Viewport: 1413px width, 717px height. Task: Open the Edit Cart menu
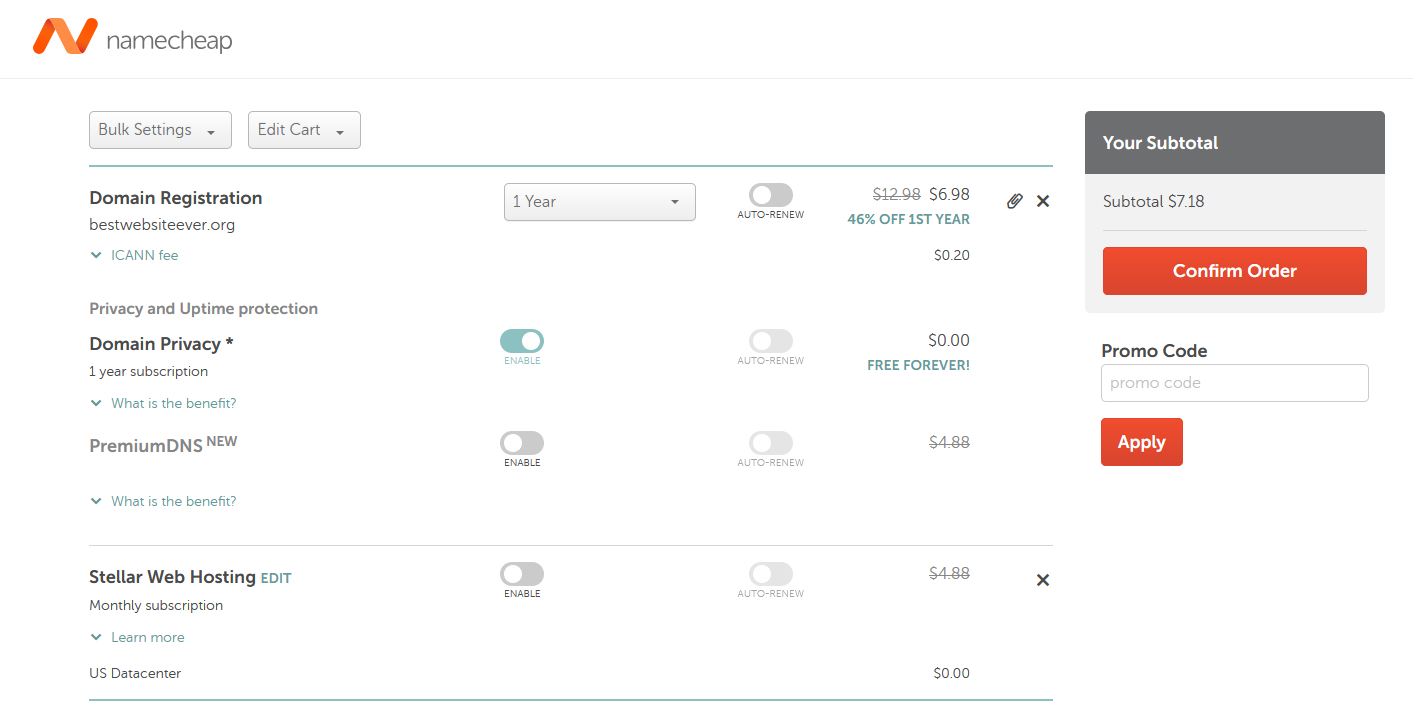[304, 130]
